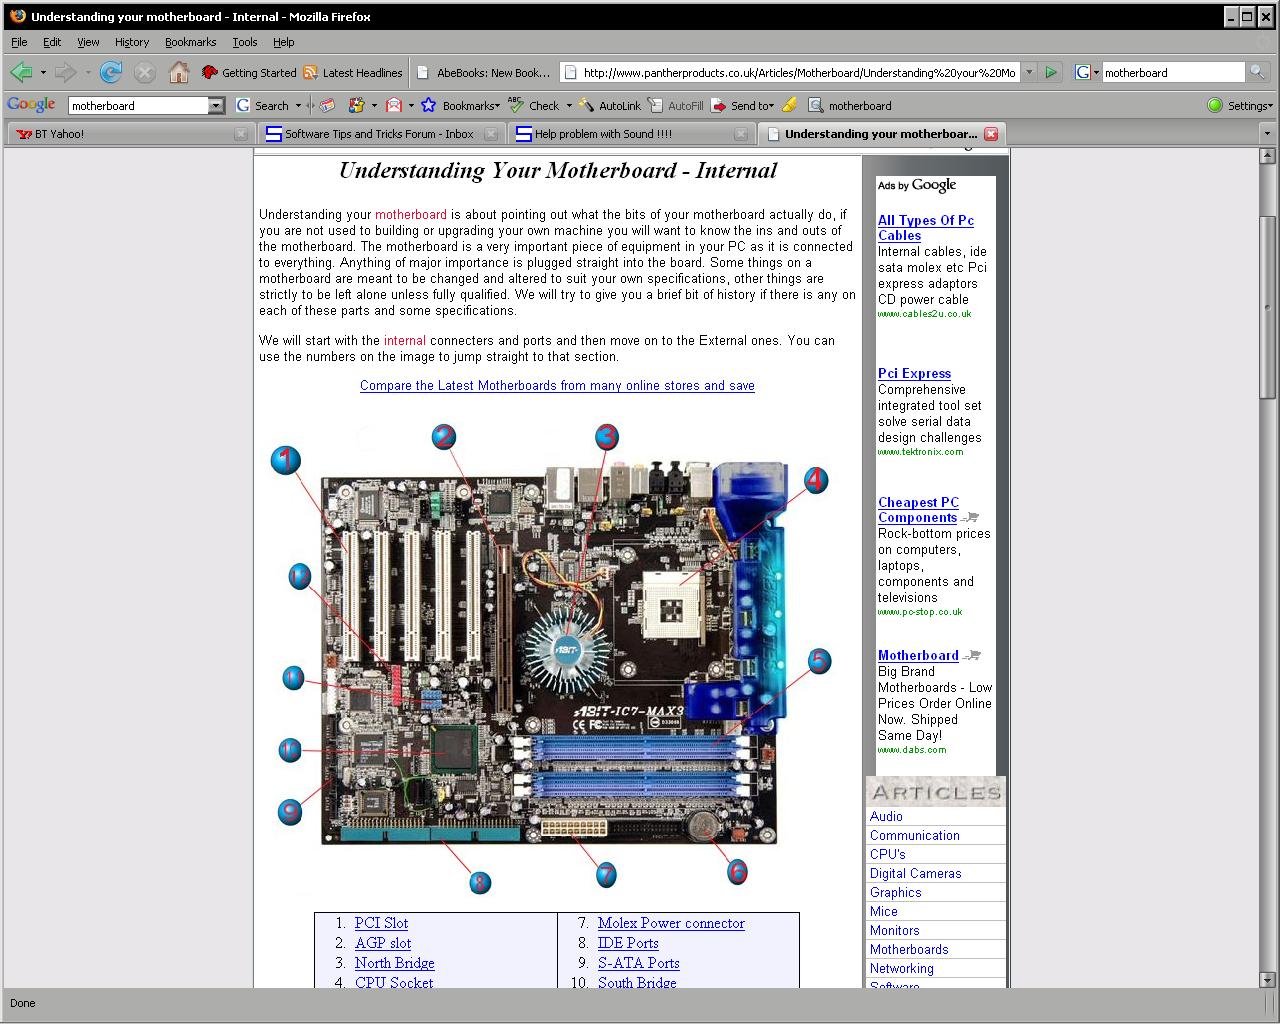The width and height of the screenshot is (1280, 1024).
Task: Click the yellow highlighter icon
Action: (789, 105)
